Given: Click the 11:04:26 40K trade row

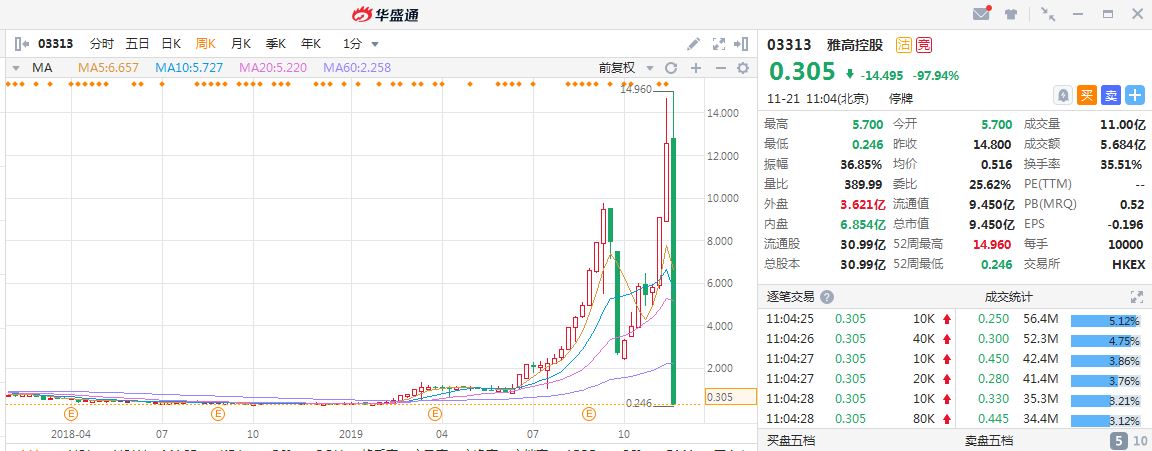Looking at the screenshot, I should click(x=860, y=339).
